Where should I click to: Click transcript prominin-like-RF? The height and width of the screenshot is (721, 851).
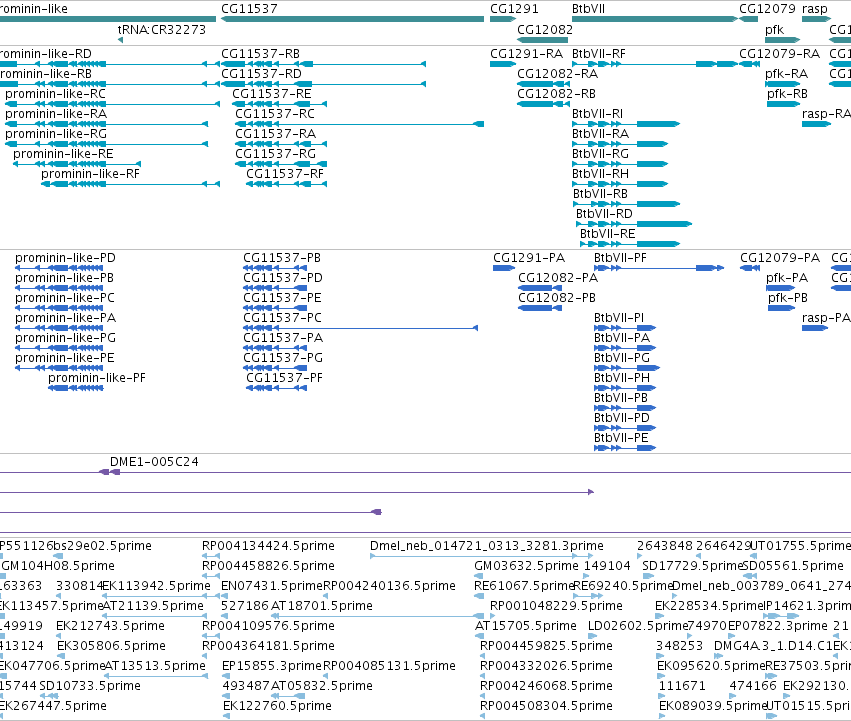pyautogui.click(x=90, y=174)
